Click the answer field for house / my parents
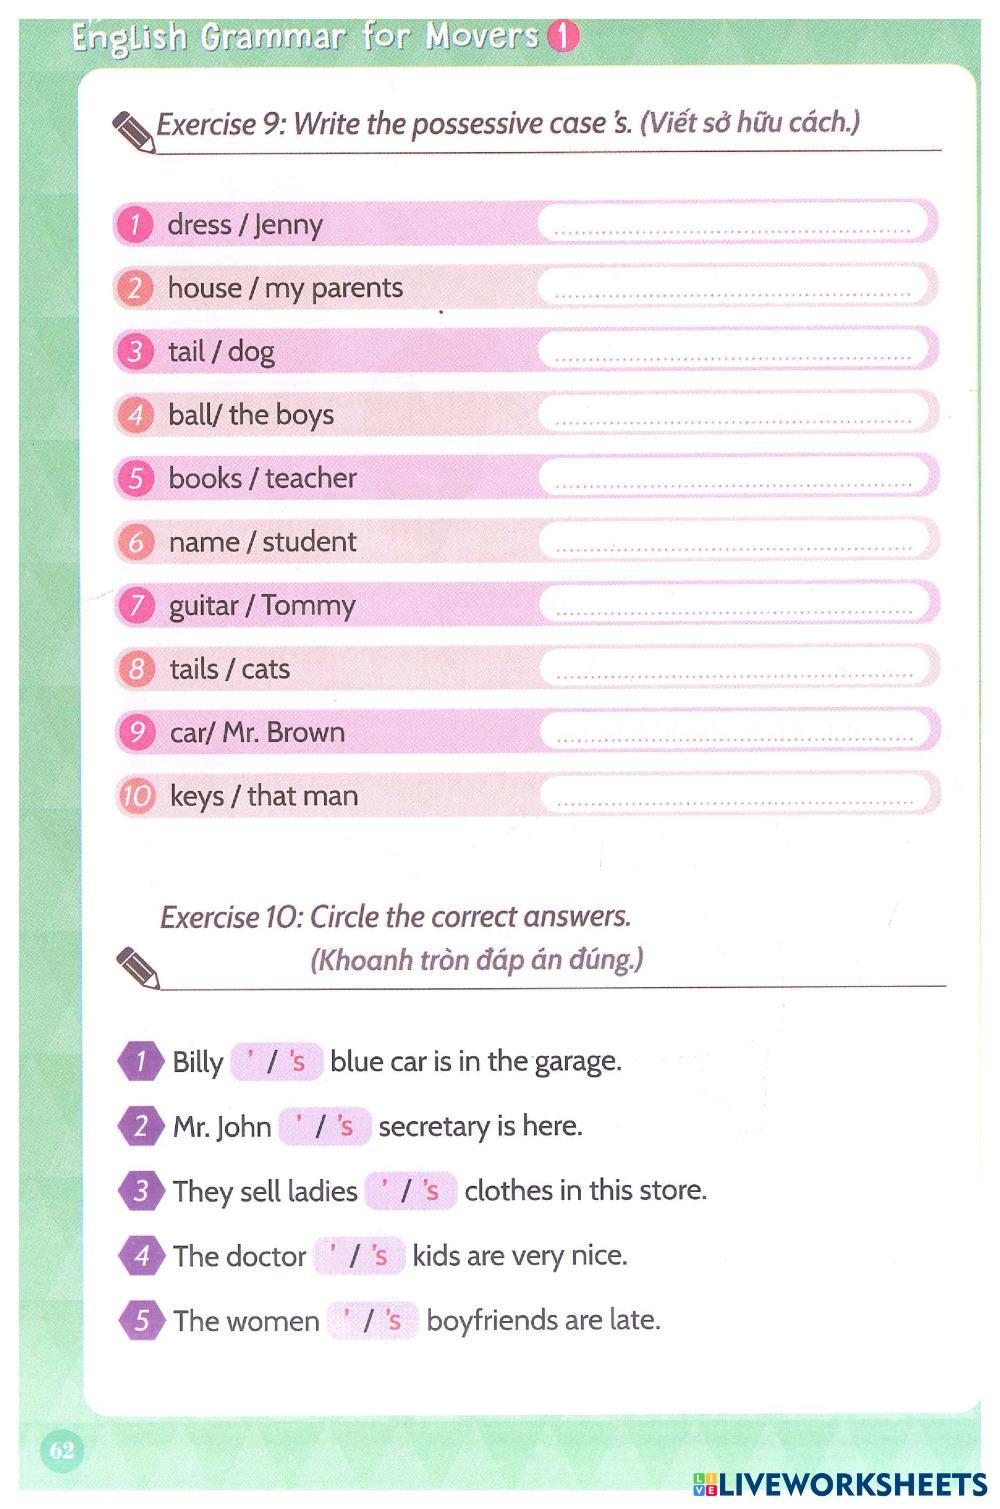 click(733, 287)
